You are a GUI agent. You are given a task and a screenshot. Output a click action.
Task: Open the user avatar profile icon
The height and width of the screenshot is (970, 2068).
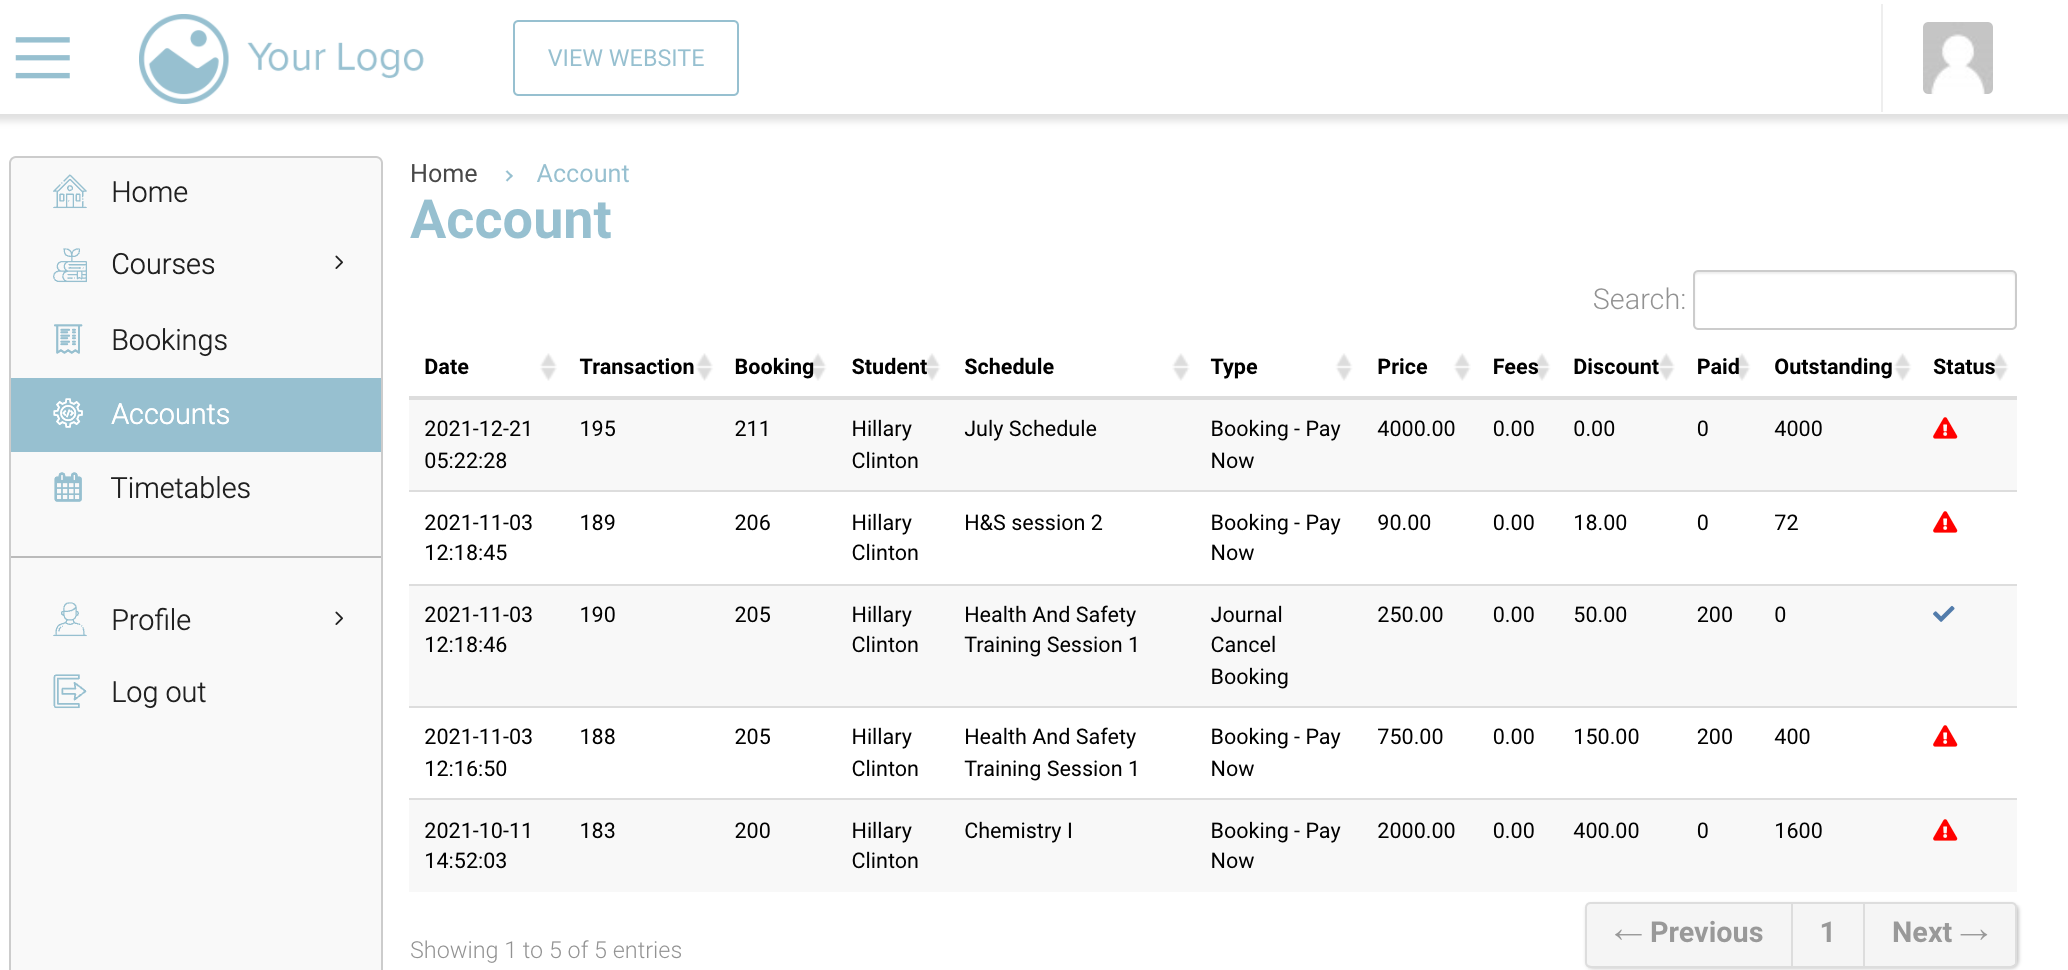point(1957,58)
